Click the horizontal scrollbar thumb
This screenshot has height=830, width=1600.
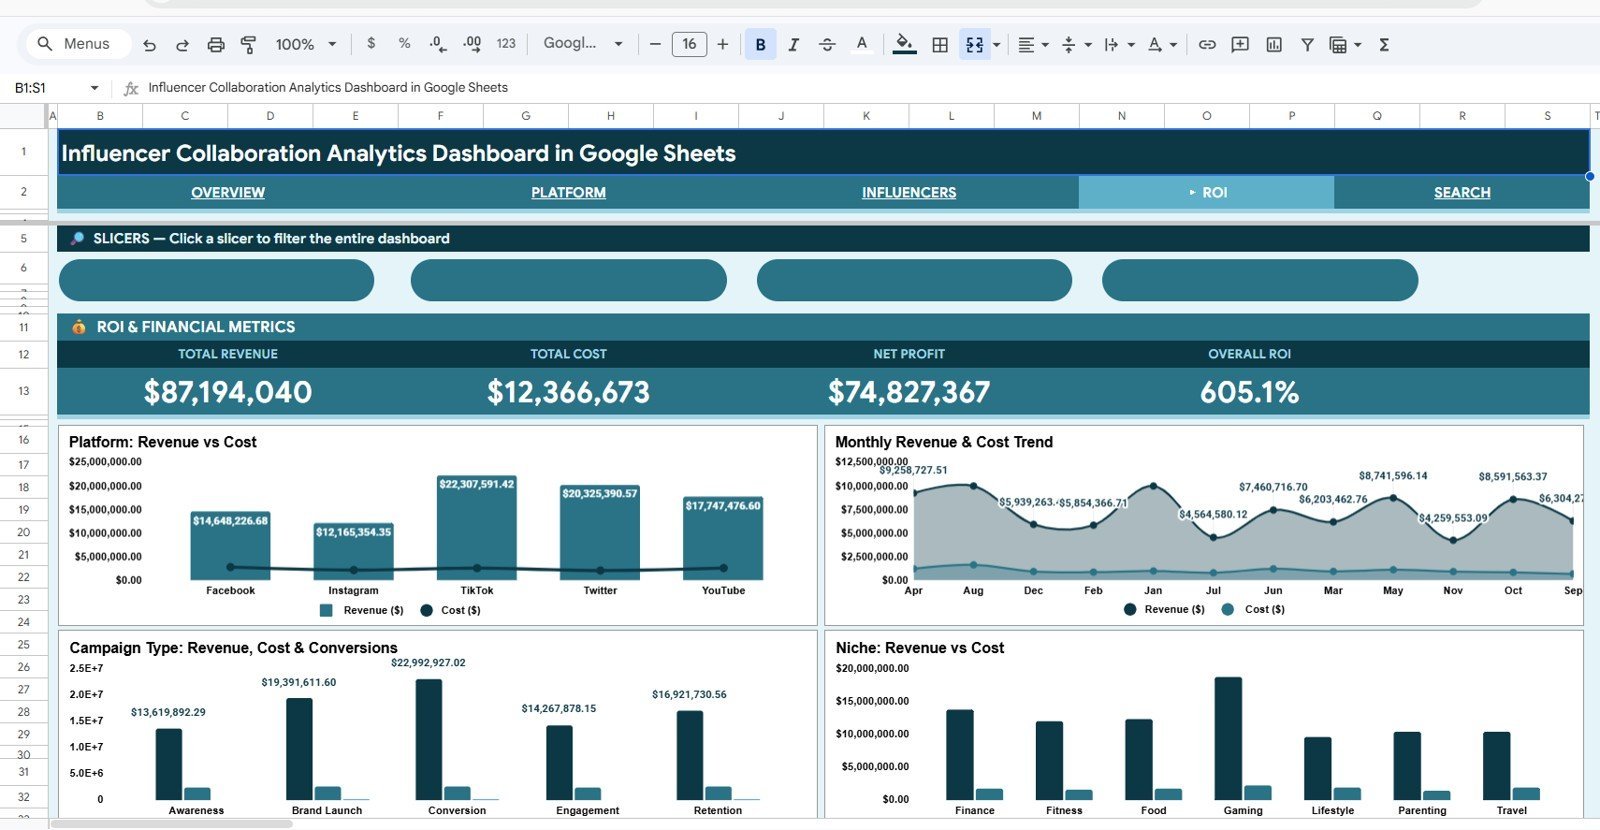pos(171,824)
